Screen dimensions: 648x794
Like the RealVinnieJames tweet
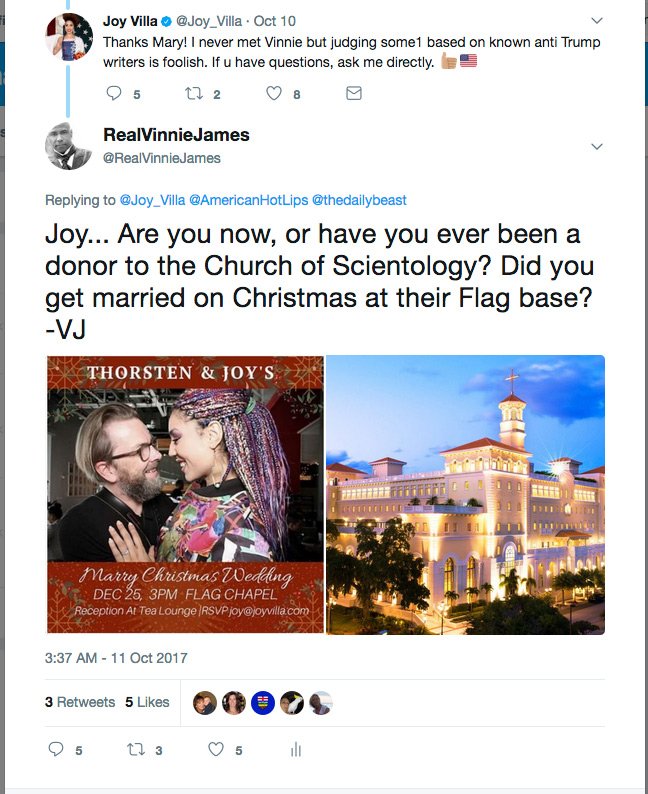tap(216, 749)
